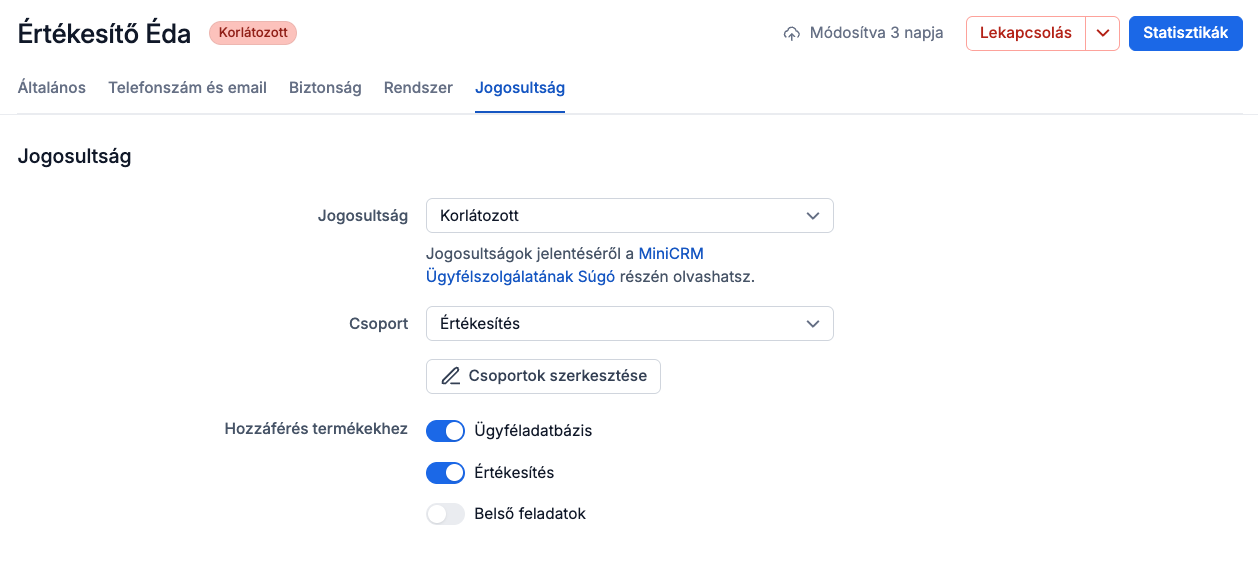Go to the Biztonság tab
Viewport: 1258px width, 565px height.
325,88
